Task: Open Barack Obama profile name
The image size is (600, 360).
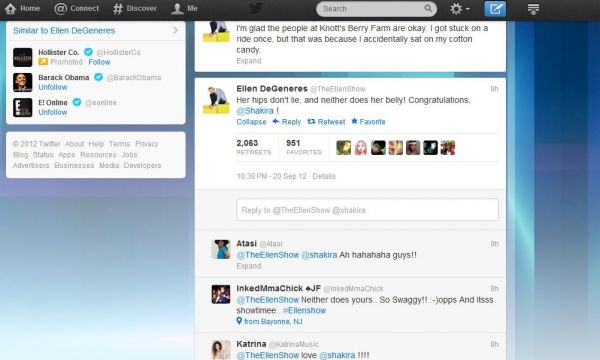Action: click(x=64, y=77)
